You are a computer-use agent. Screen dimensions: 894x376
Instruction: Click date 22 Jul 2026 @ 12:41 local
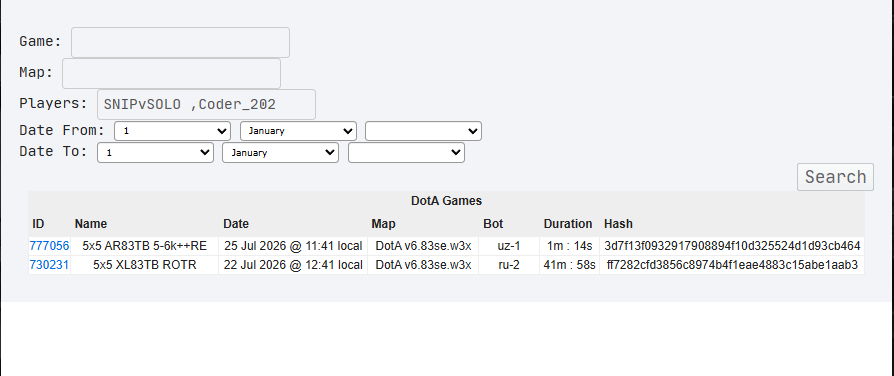click(x=293, y=265)
